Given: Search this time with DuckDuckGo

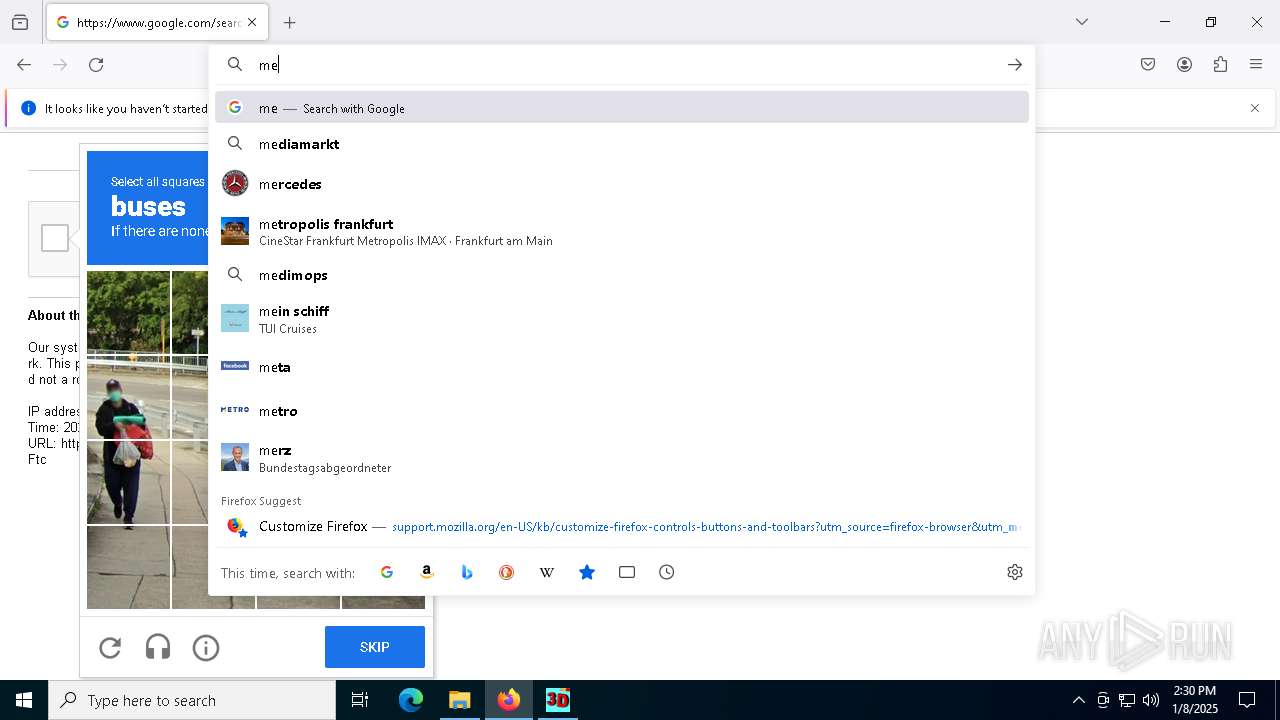Looking at the screenshot, I should pyautogui.click(x=507, y=572).
